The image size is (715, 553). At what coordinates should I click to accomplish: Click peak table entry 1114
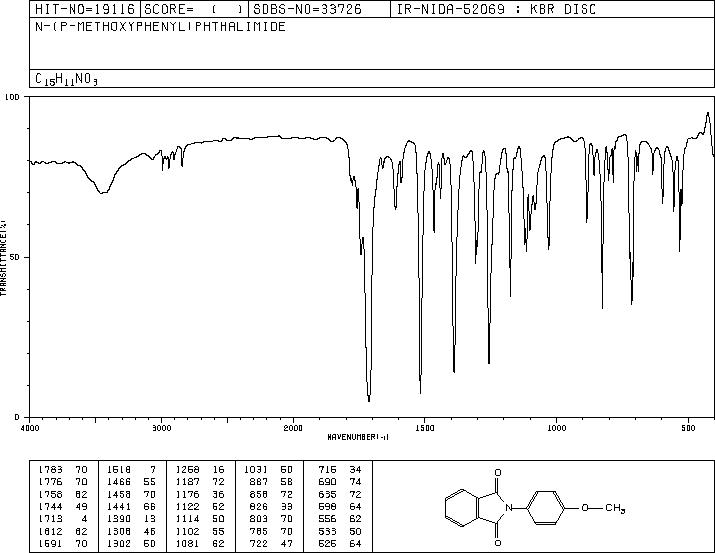click(x=187, y=519)
